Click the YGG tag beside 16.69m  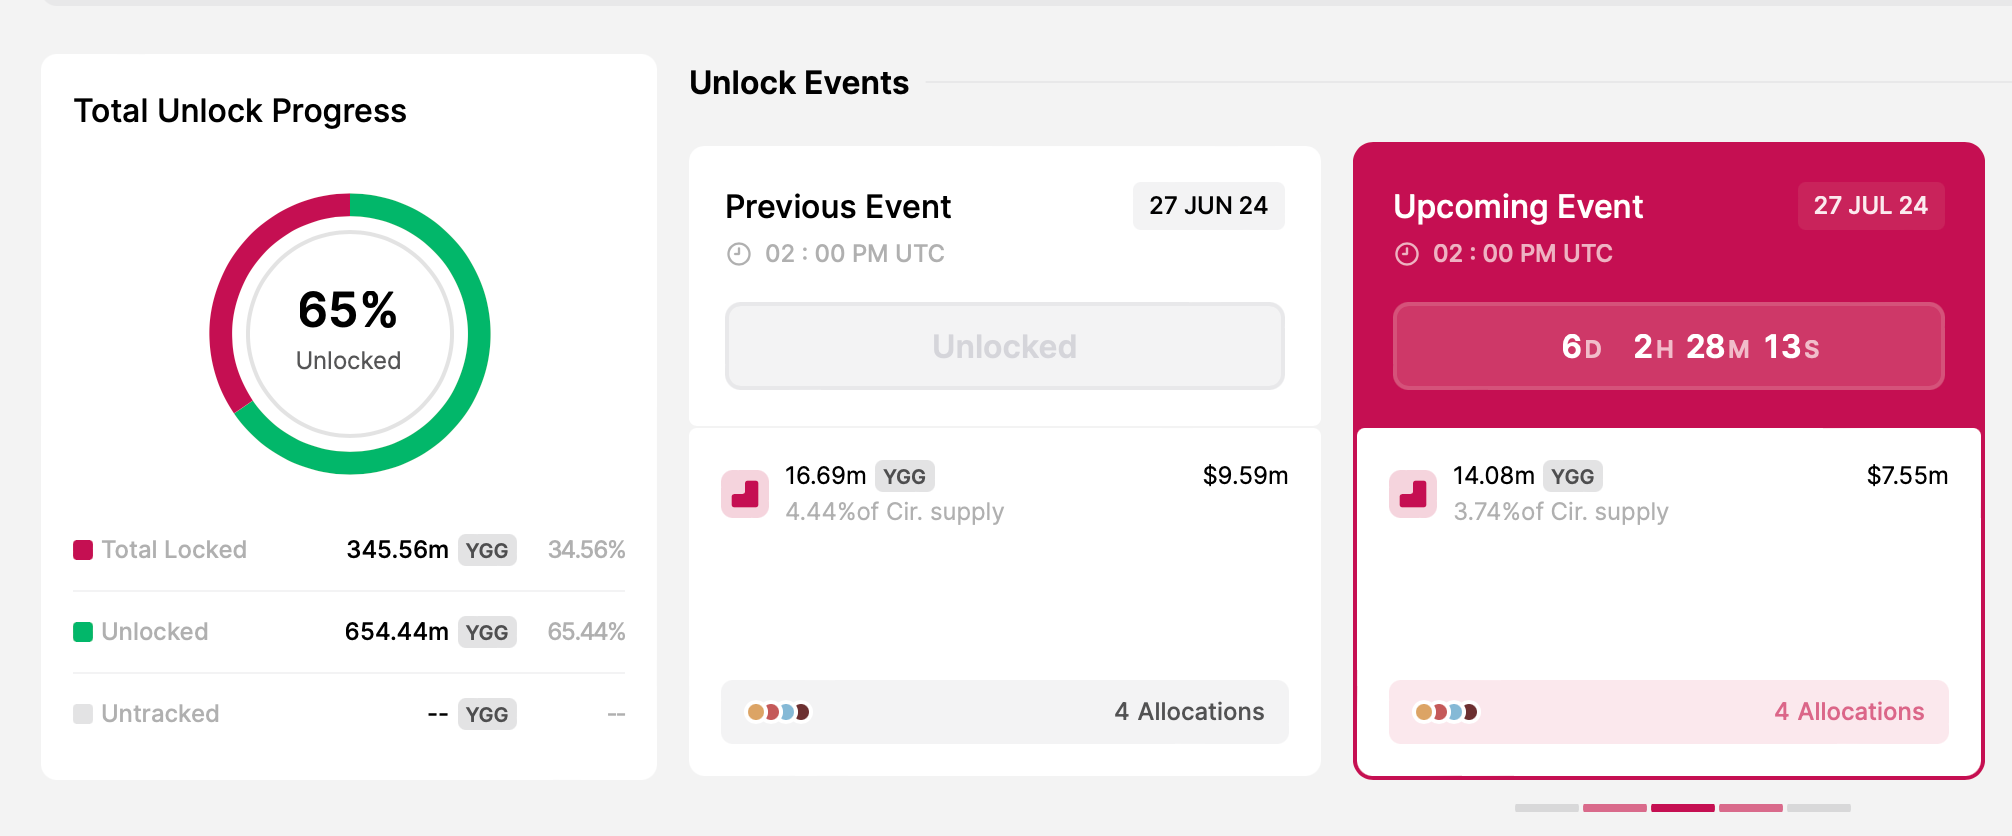[904, 477]
